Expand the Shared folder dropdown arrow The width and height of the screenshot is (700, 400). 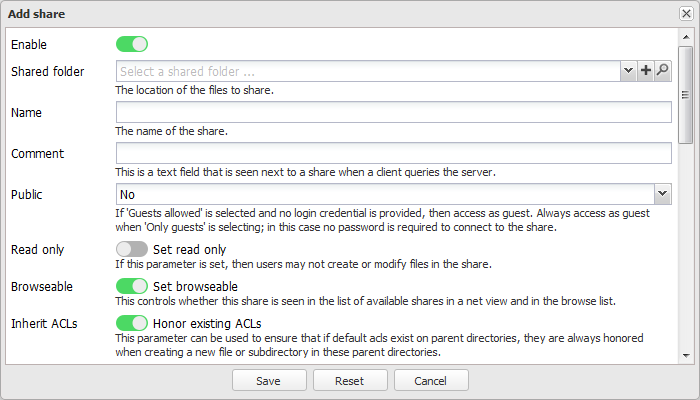click(x=628, y=71)
